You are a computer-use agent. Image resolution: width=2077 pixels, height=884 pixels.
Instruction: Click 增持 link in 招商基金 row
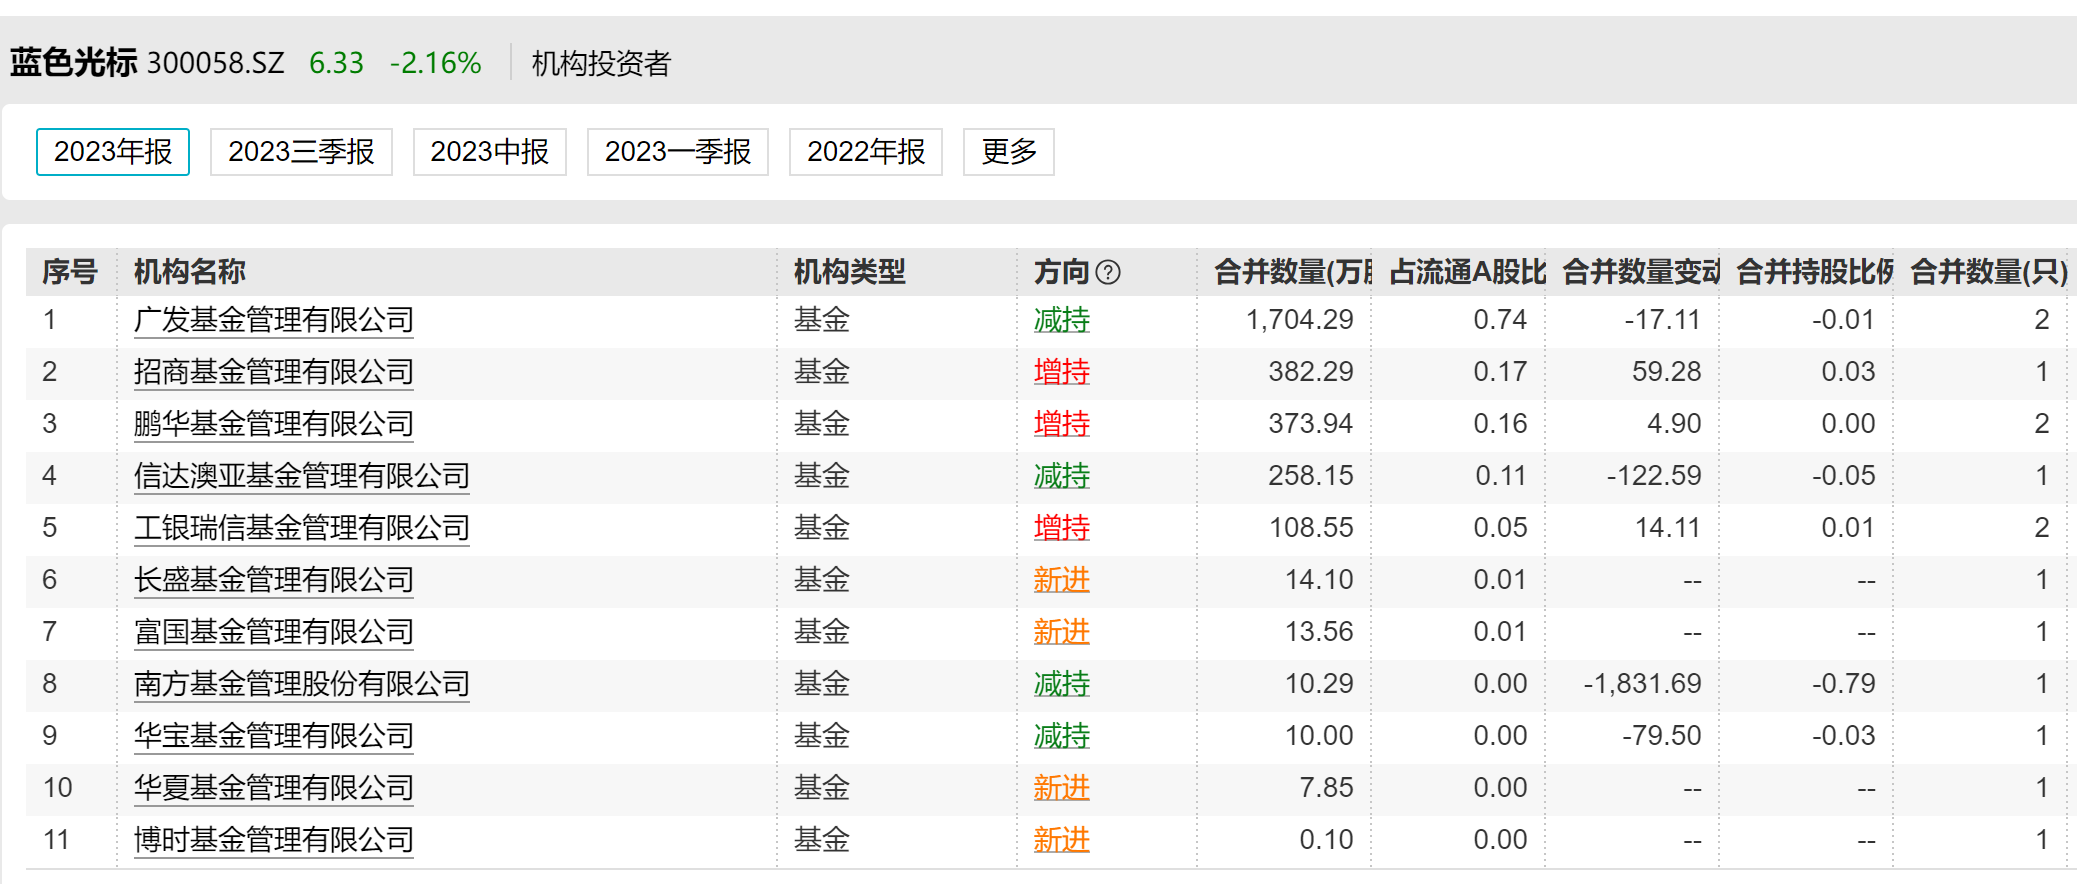[x=1062, y=372]
